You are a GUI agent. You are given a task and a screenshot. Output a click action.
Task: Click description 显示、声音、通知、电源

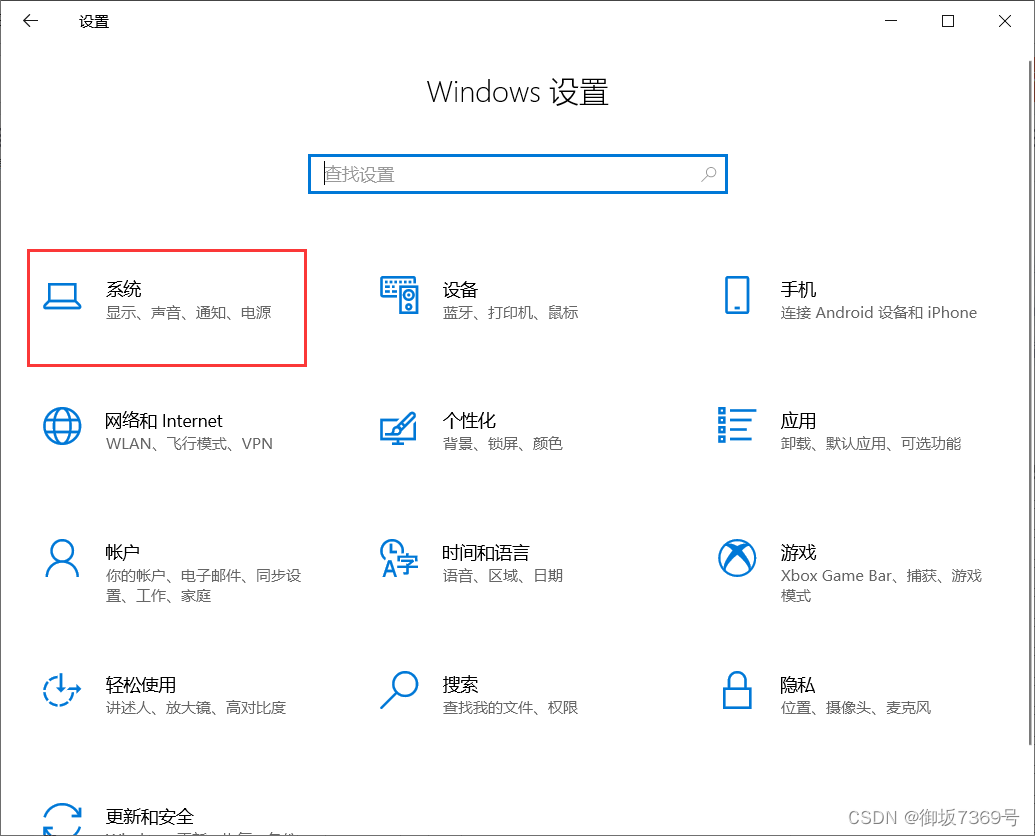tap(189, 313)
